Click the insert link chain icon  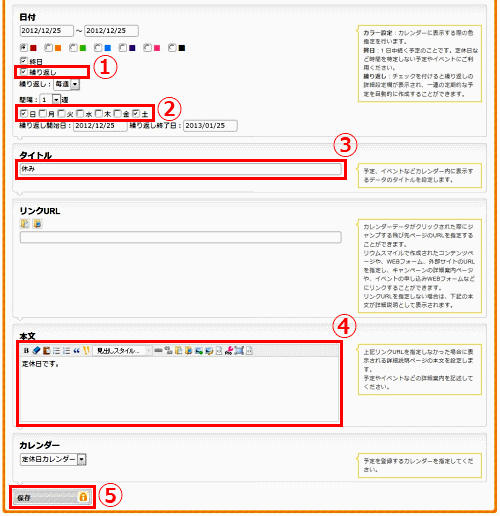point(158,350)
